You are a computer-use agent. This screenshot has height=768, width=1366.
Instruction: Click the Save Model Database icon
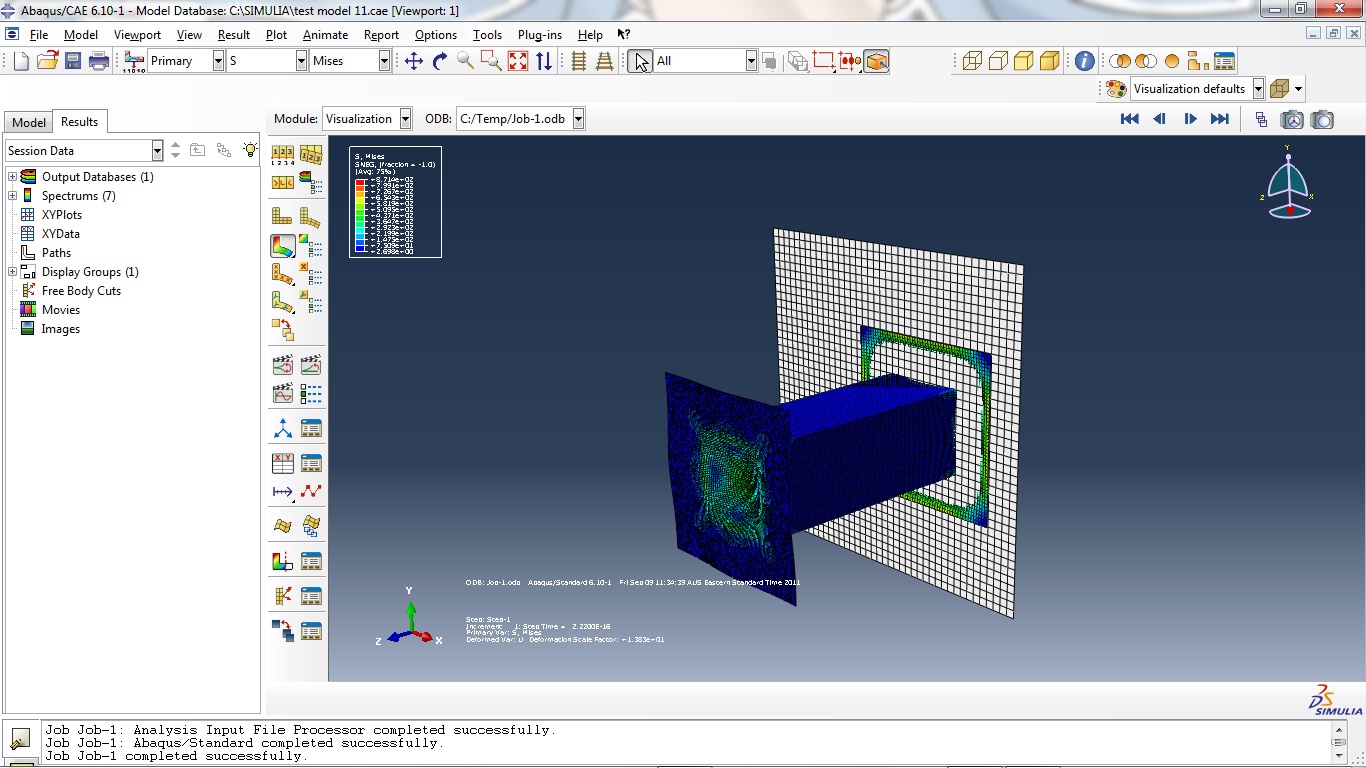73,61
